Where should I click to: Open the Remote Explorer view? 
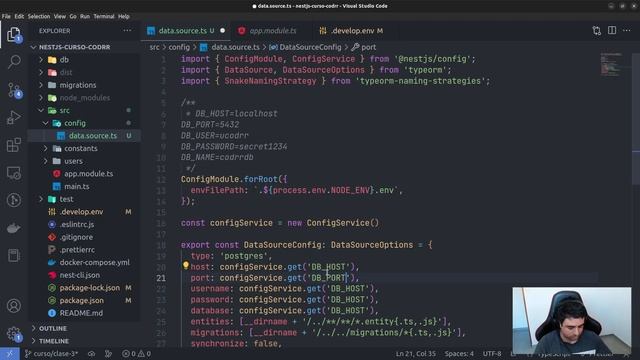[x=14, y=173]
